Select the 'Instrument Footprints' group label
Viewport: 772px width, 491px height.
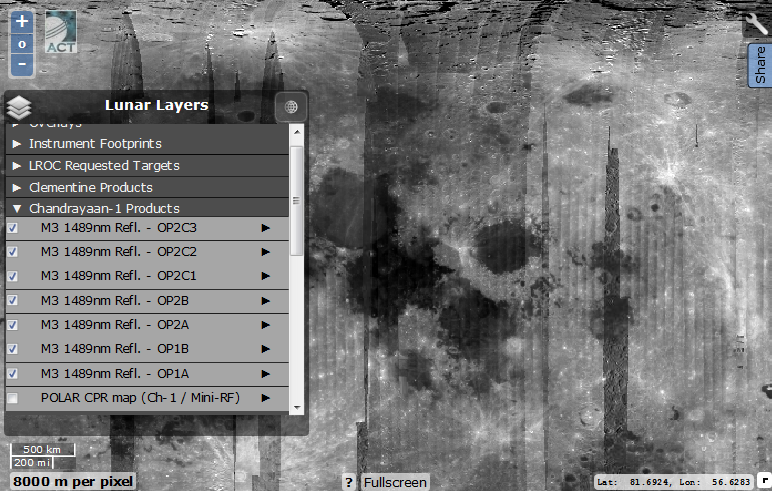click(95, 144)
